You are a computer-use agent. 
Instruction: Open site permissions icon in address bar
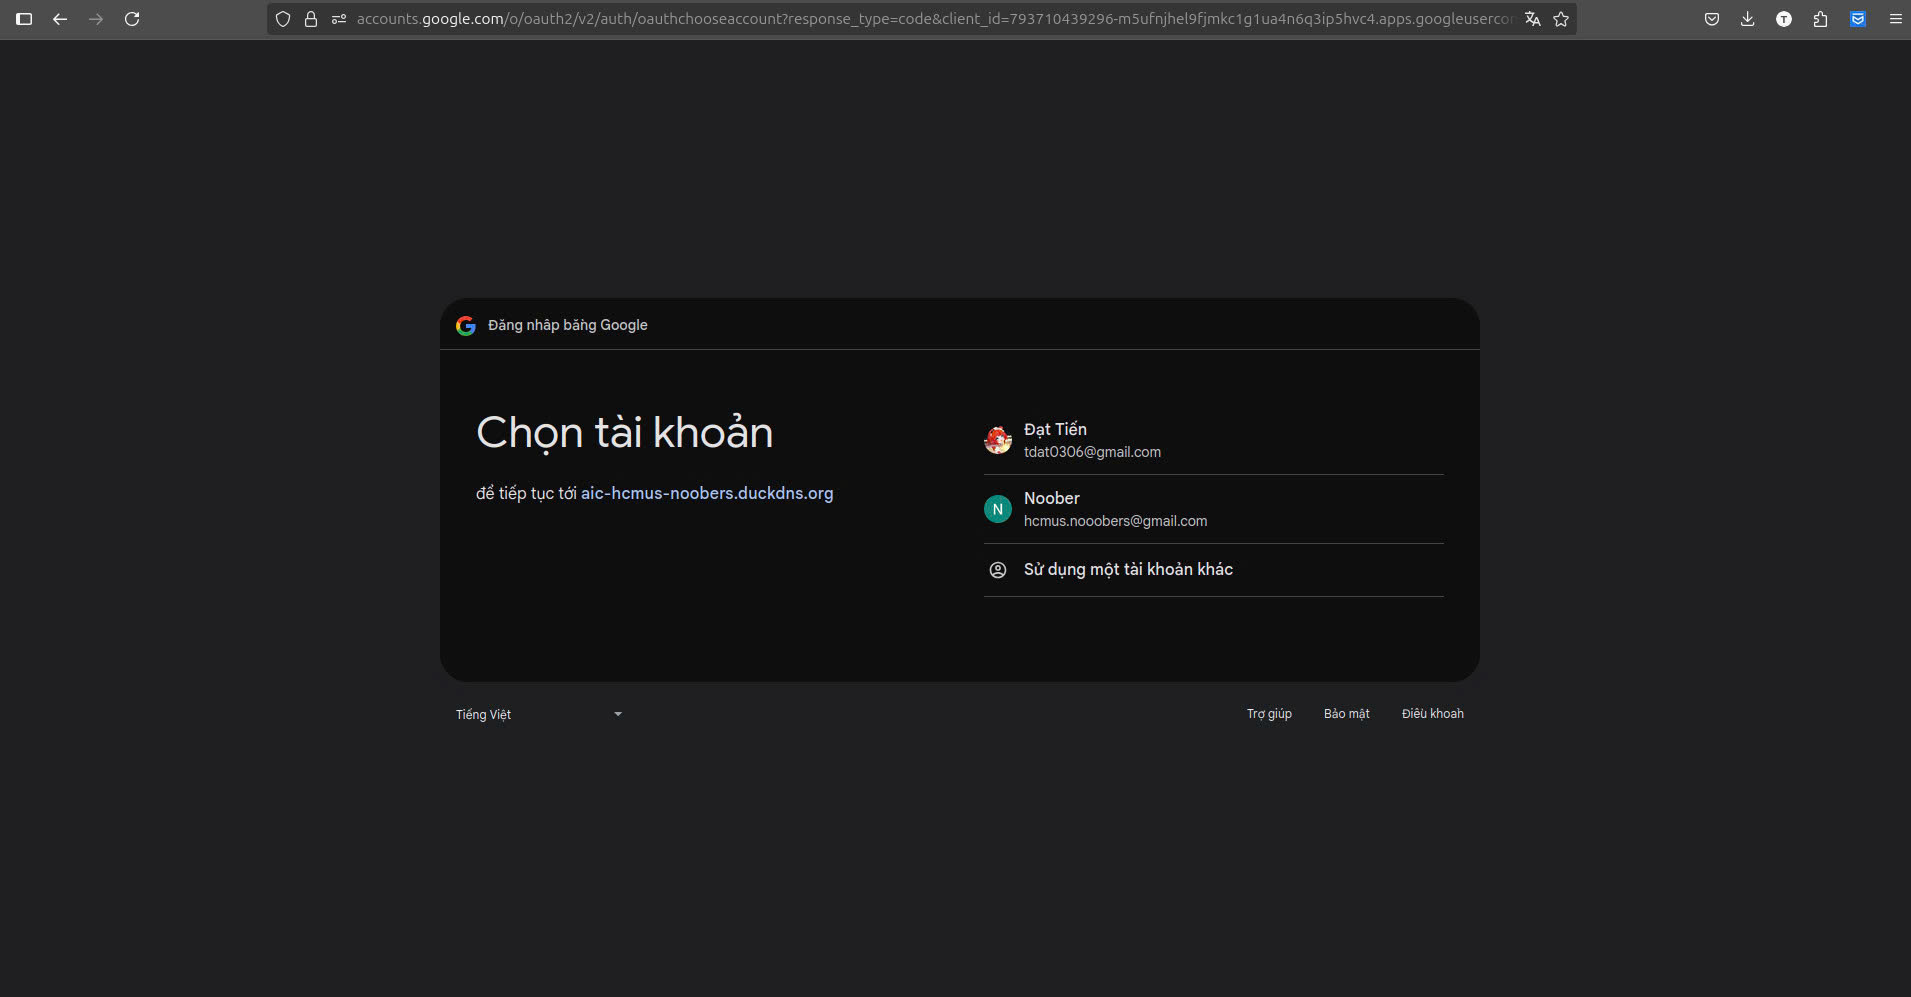(339, 19)
